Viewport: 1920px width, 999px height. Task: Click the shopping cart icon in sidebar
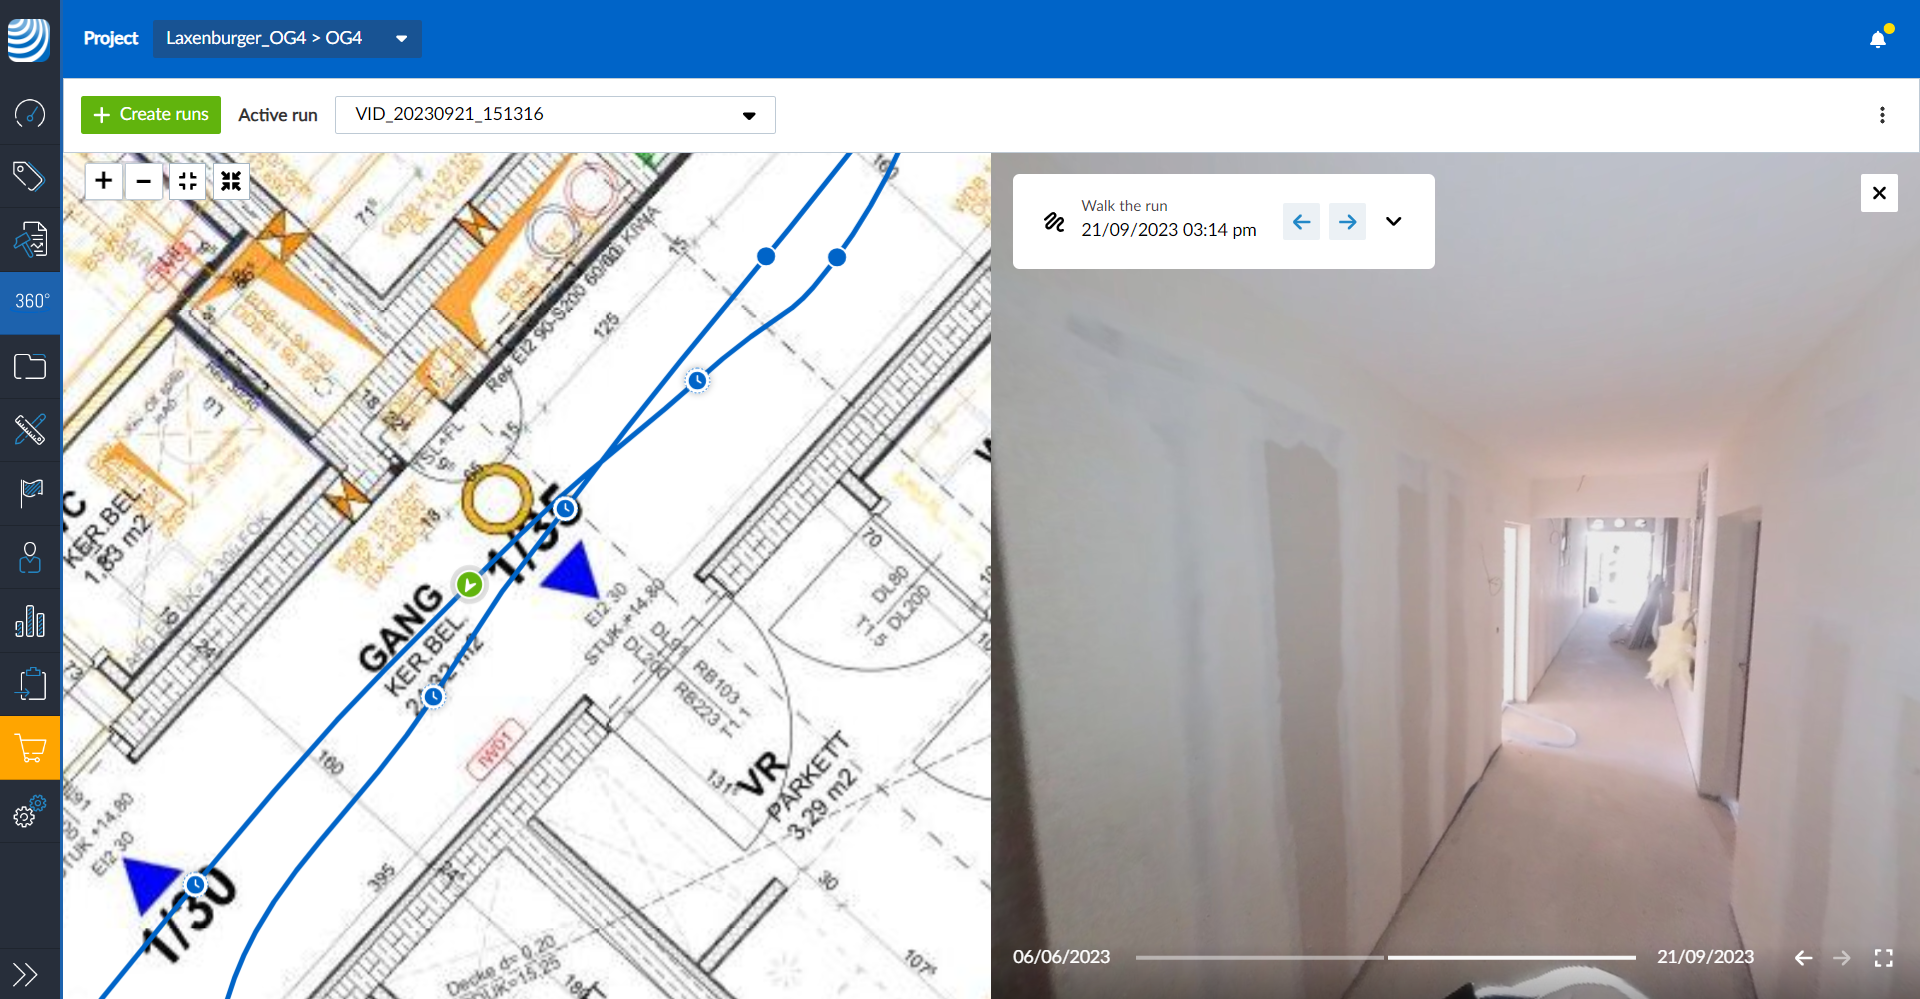[x=31, y=748]
